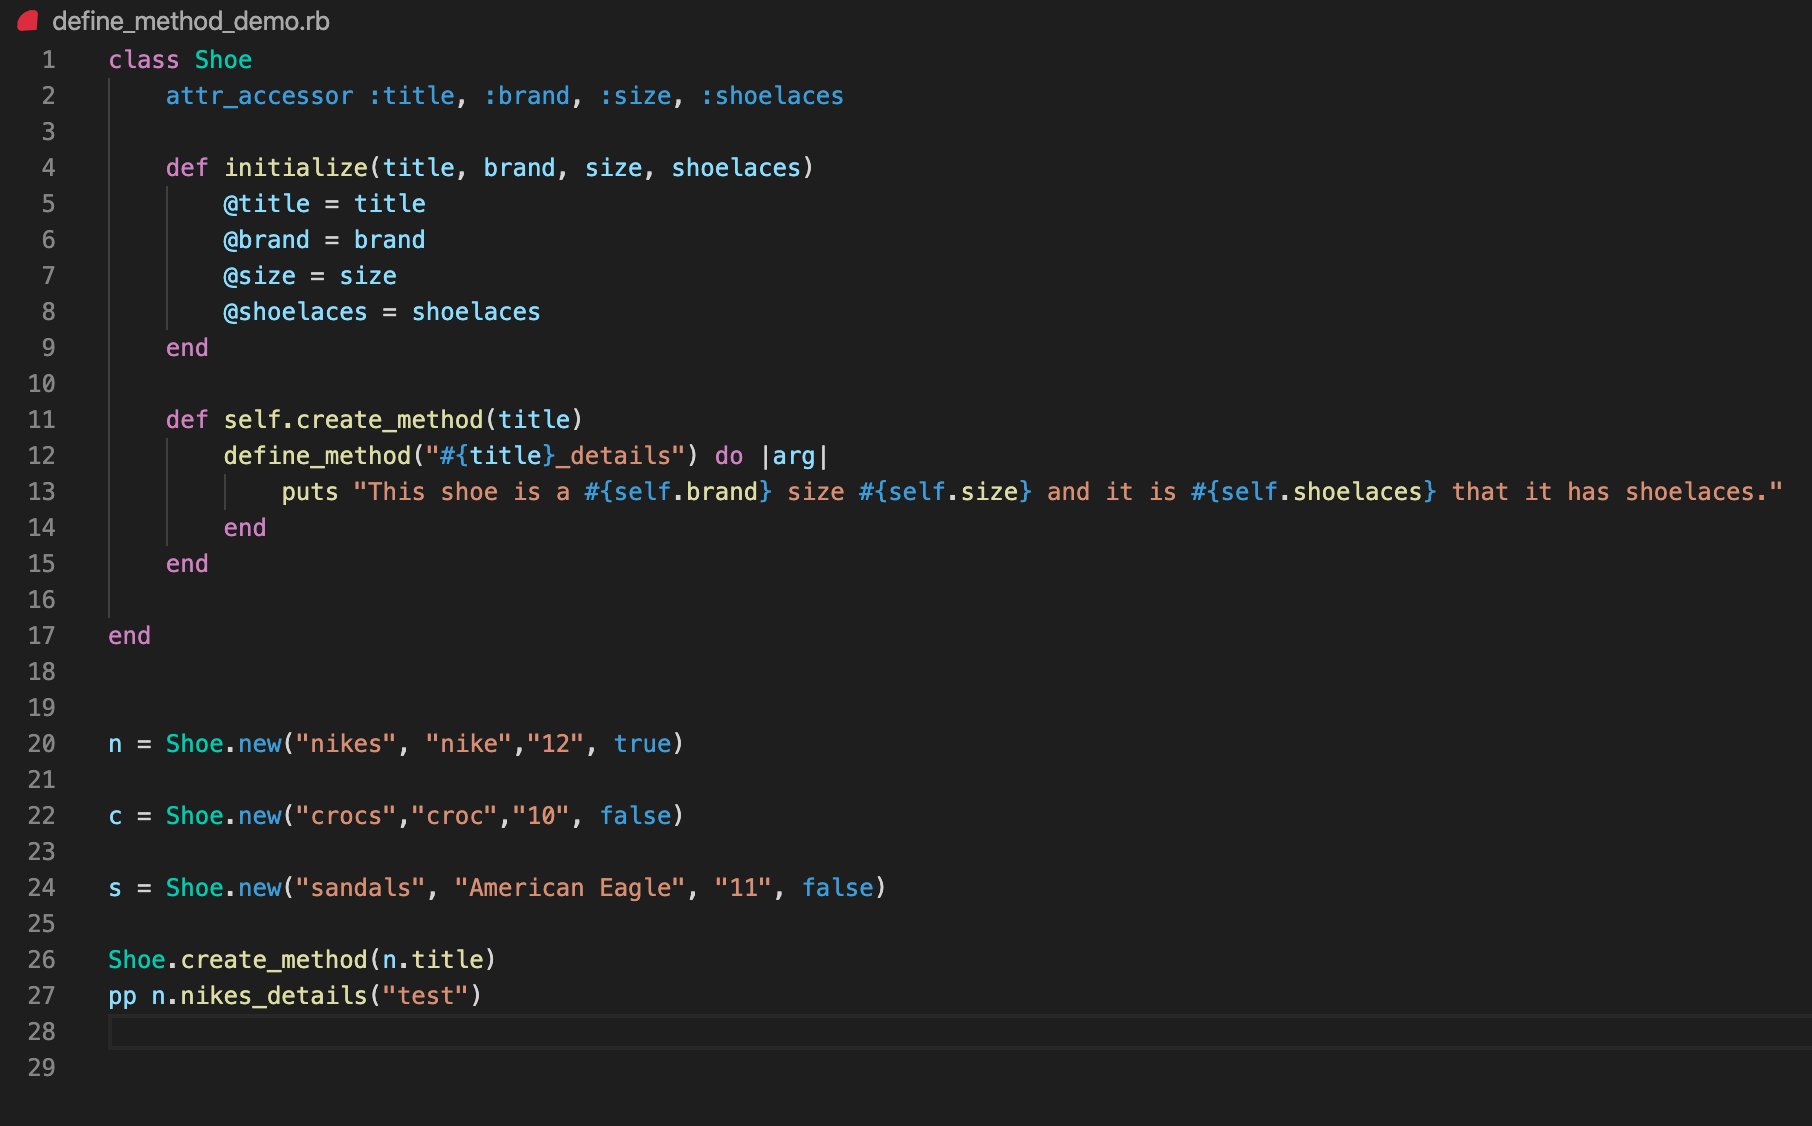Screen dimensions: 1812x1126
Task: Click Shoe.new on line 20
Action: [x=222, y=743]
